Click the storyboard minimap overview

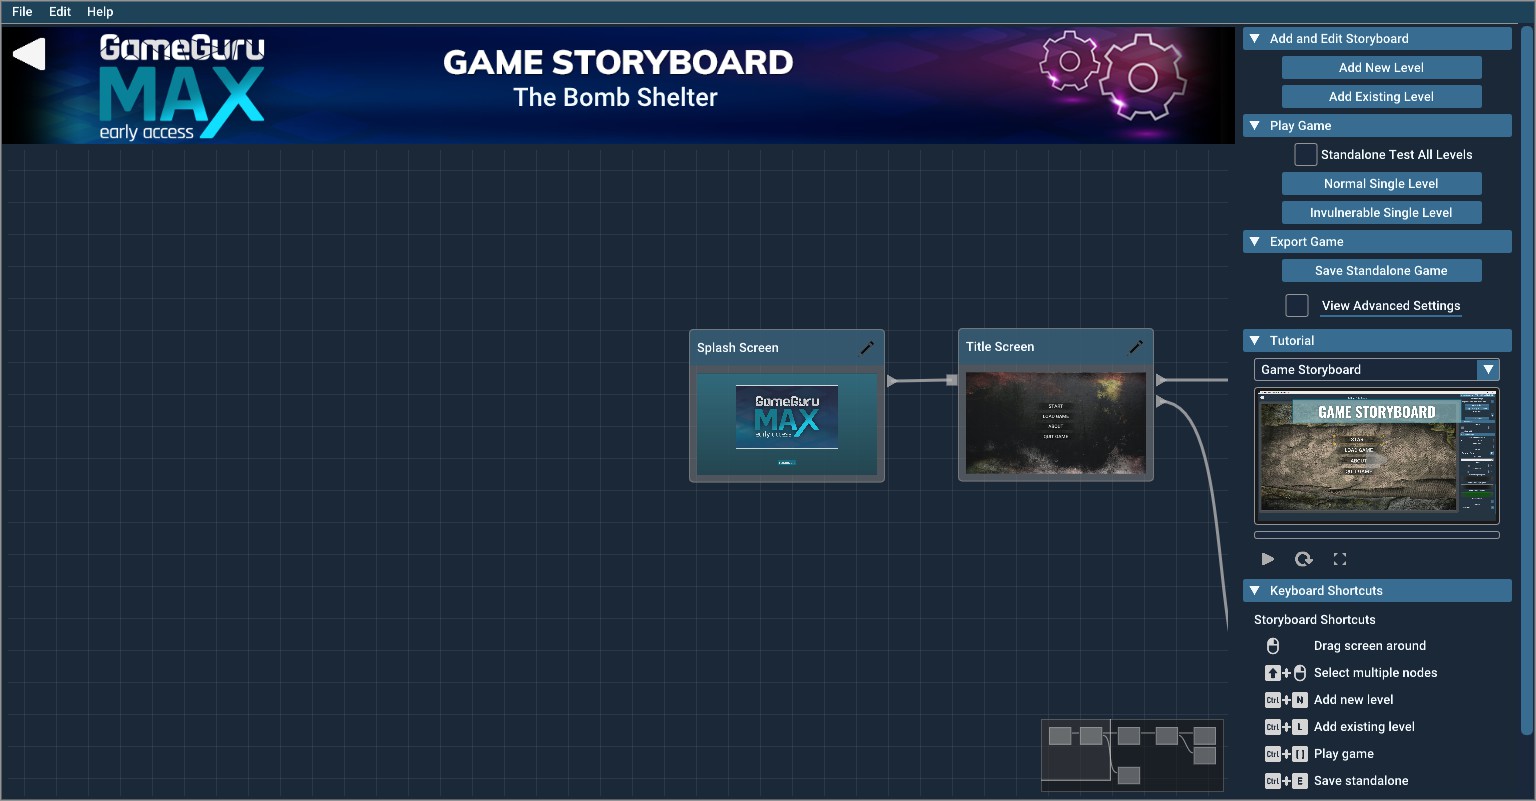(1131, 754)
